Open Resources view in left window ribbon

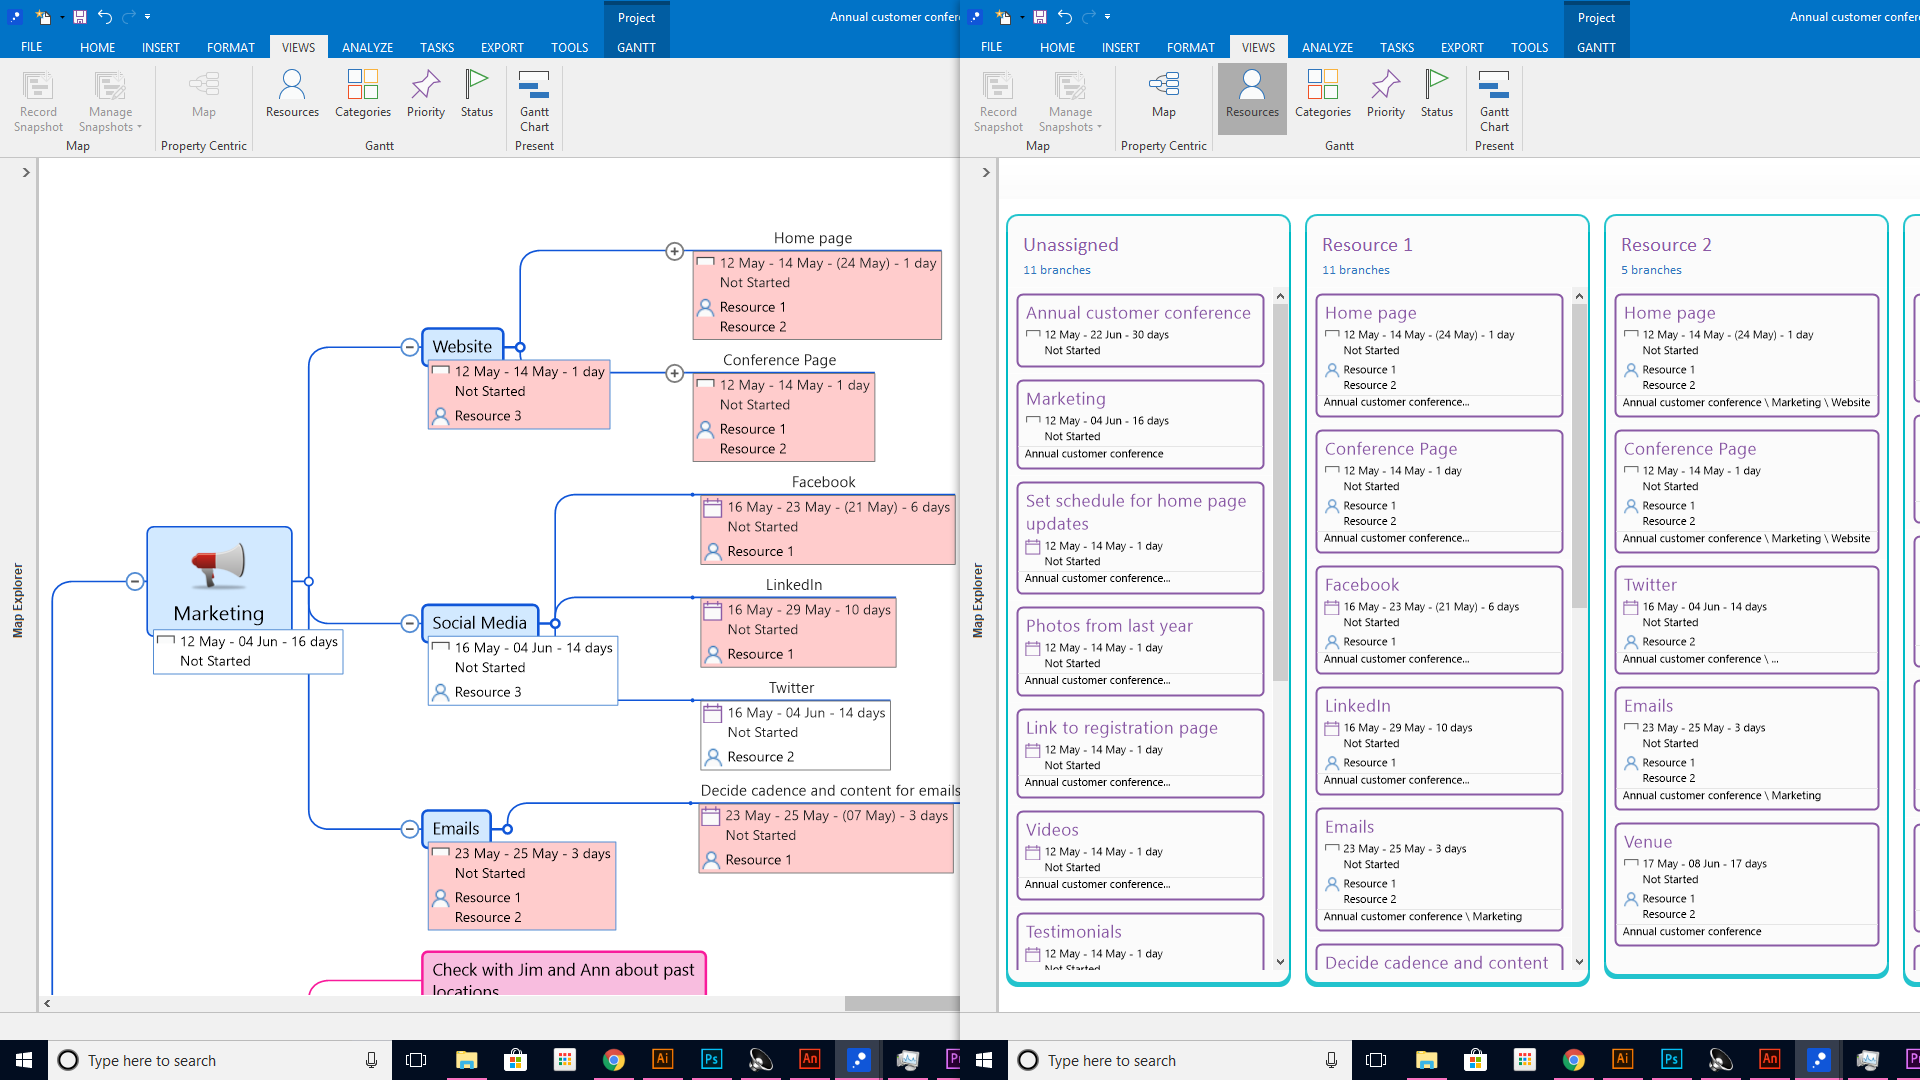[x=292, y=94]
